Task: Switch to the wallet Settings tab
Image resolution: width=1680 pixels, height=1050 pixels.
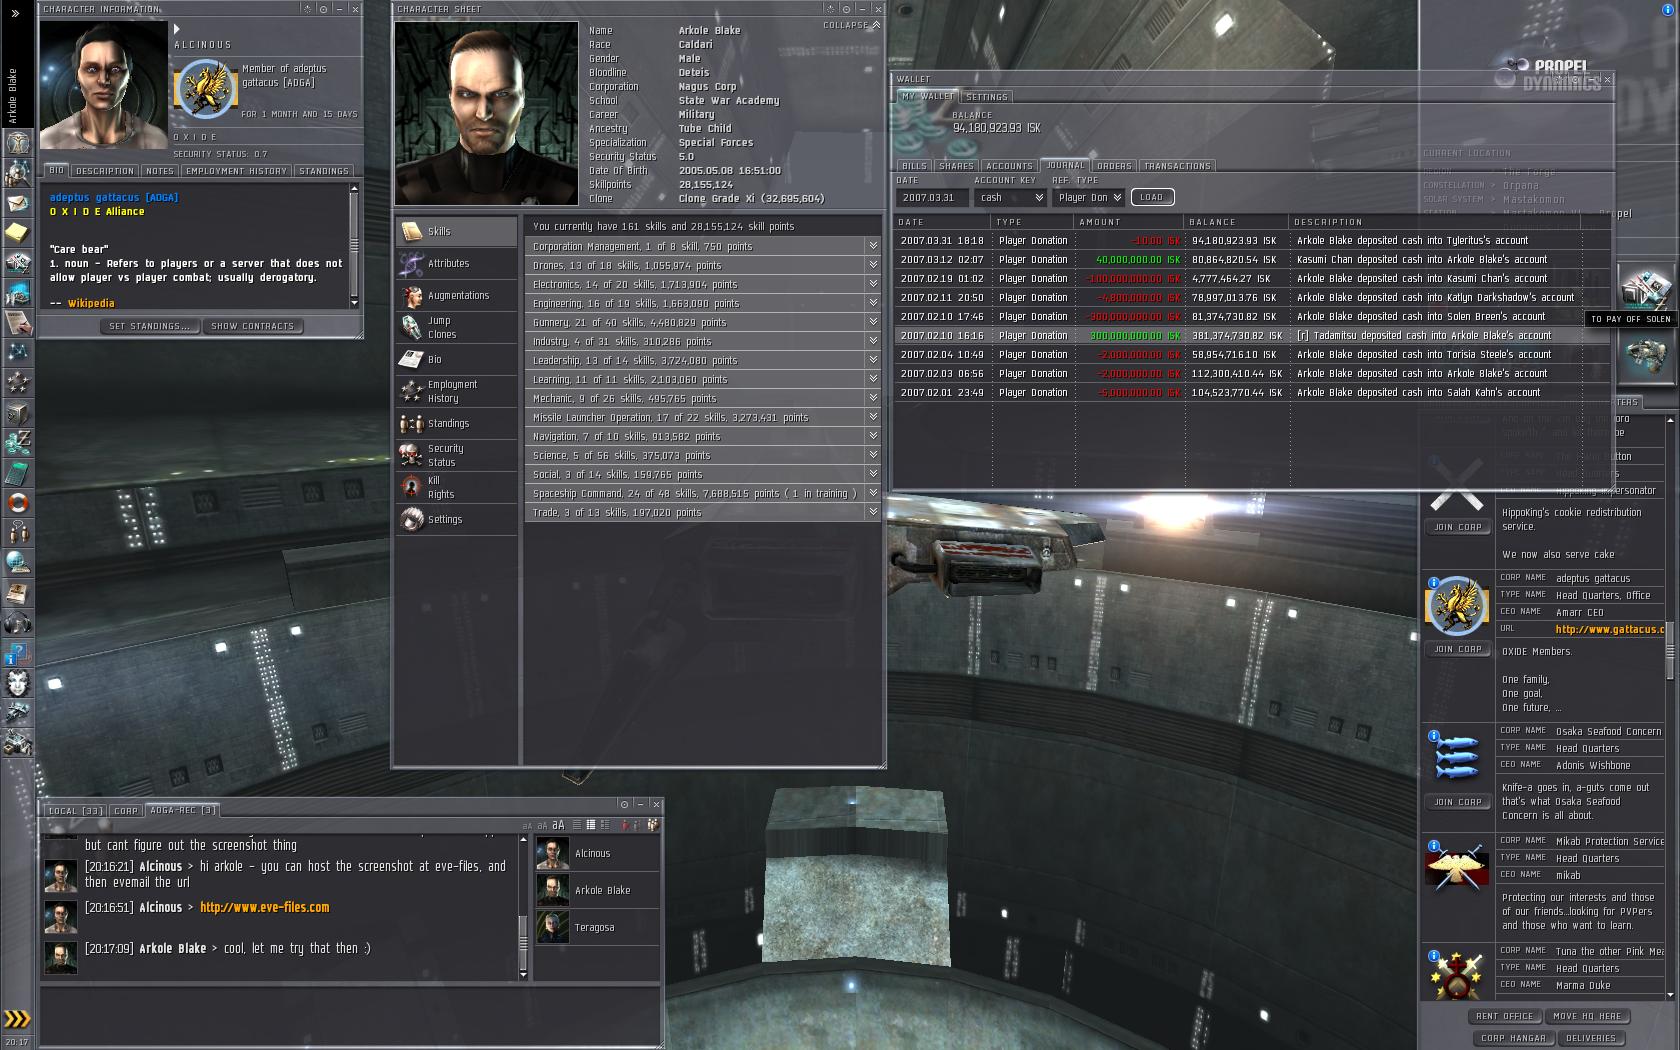Action: [987, 97]
